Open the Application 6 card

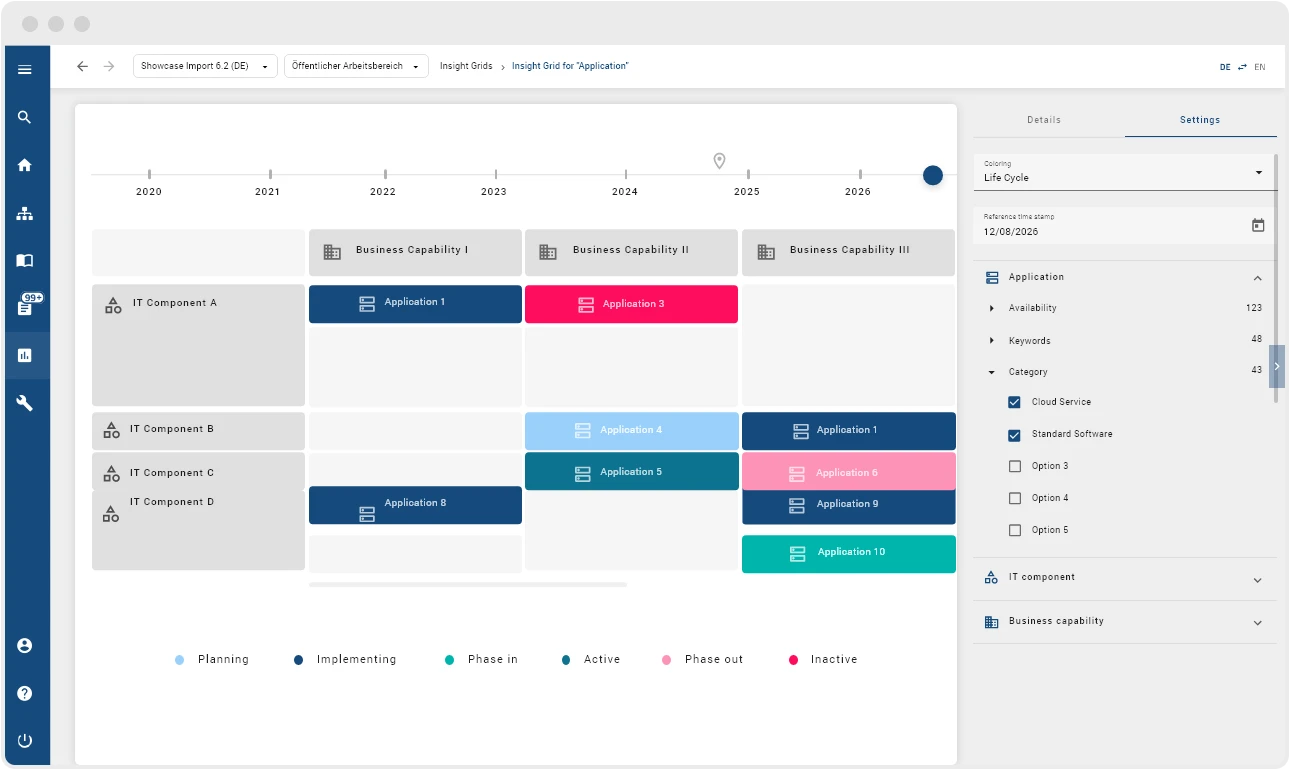click(849, 472)
